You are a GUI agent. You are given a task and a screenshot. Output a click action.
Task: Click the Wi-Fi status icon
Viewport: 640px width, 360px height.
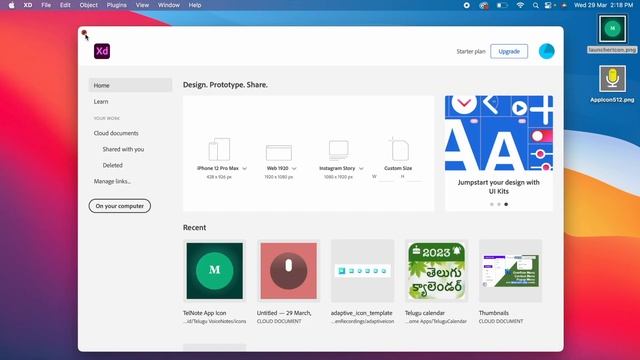[x=520, y=5]
